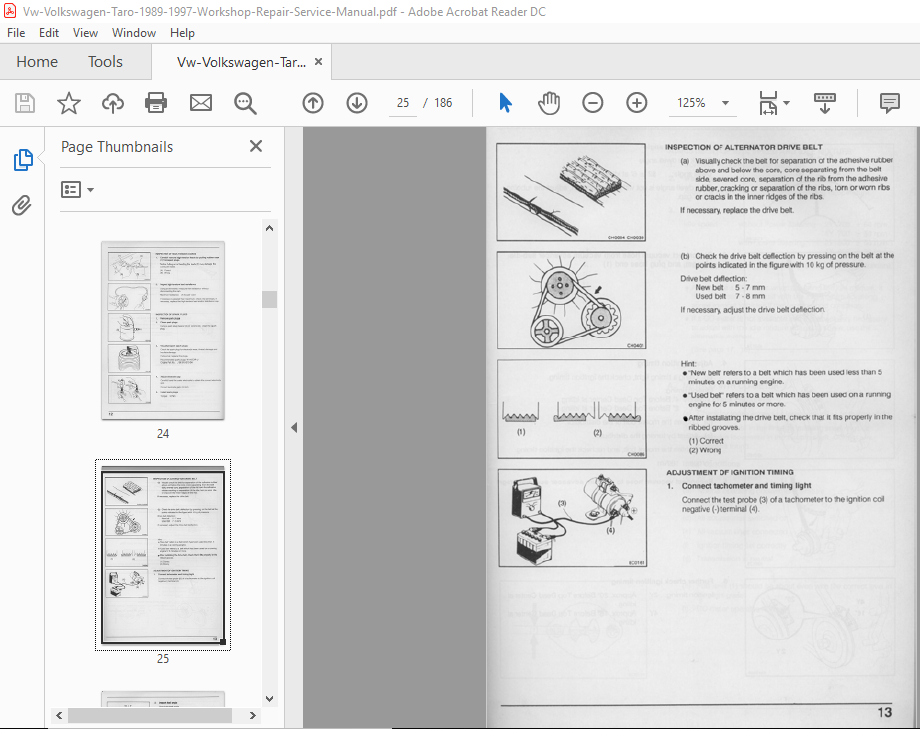Click the "186" total pages text
Image resolution: width=920 pixels, height=729 pixels.
(x=443, y=103)
